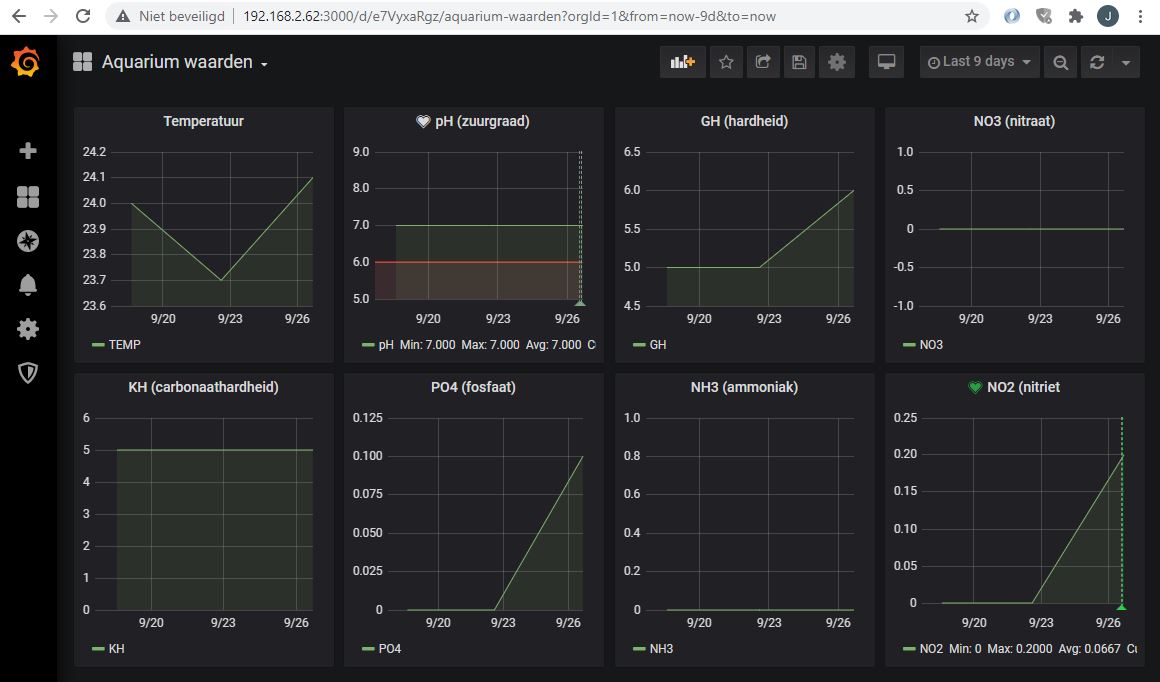Open Configuration gear in the sidebar
Image resolution: width=1160 pixels, height=682 pixels.
[x=28, y=329]
